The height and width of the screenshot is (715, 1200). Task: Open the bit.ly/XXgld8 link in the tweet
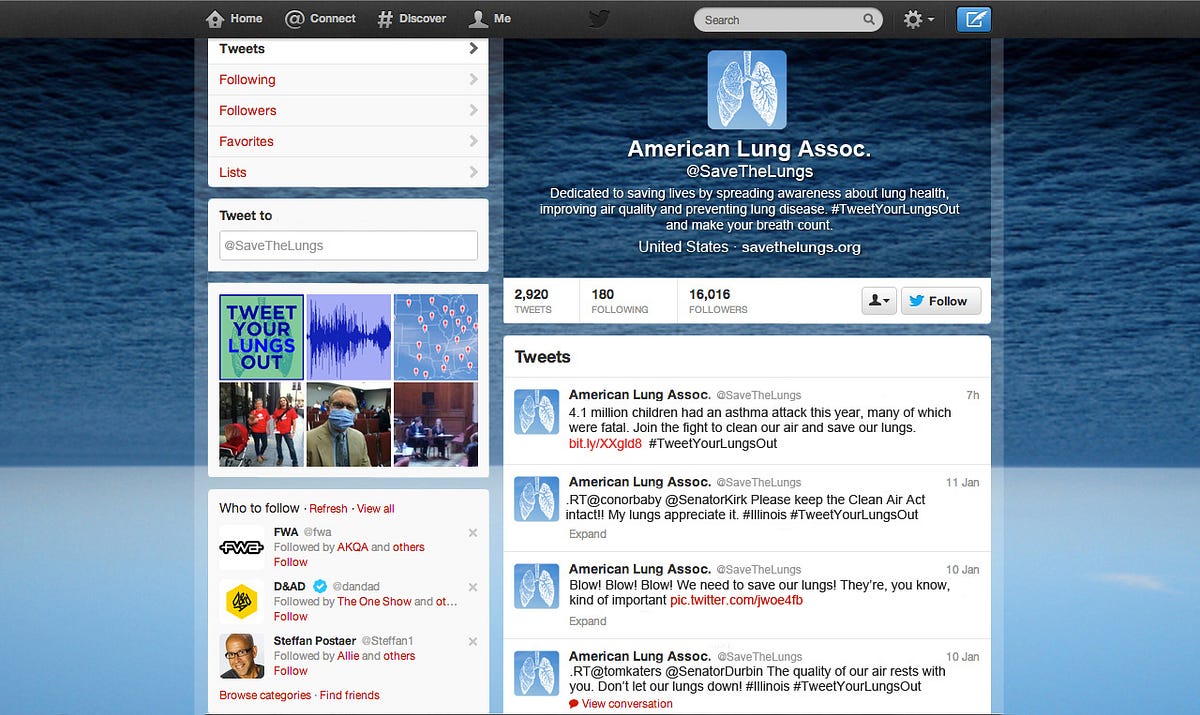(605, 443)
